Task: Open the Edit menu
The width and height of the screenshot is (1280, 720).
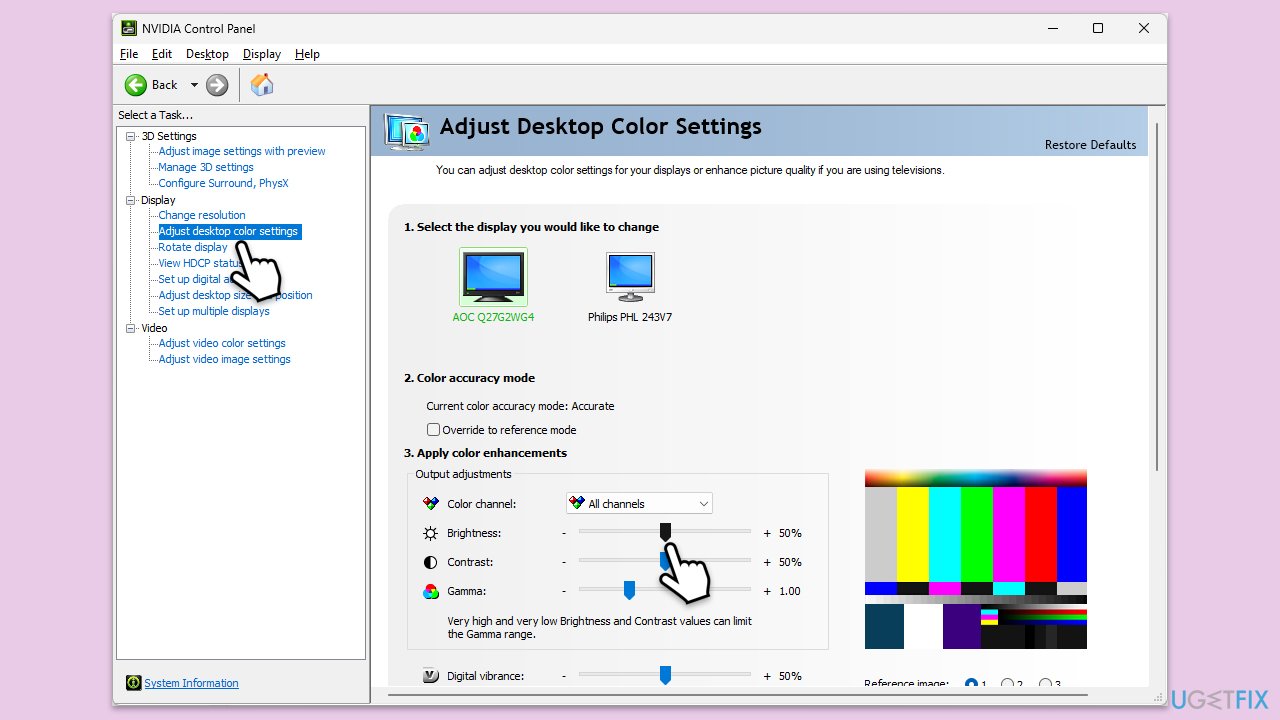Action: [x=162, y=54]
